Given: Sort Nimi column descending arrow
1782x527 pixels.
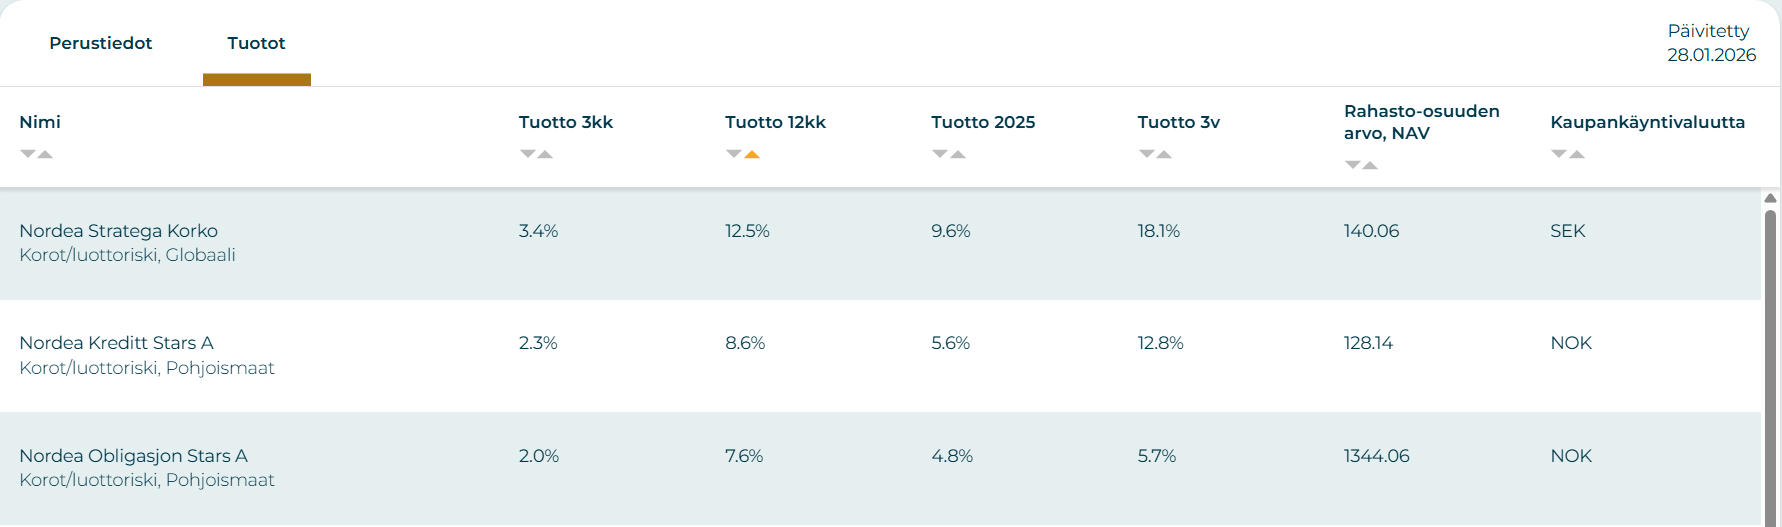Looking at the screenshot, I should coord(28,154).
